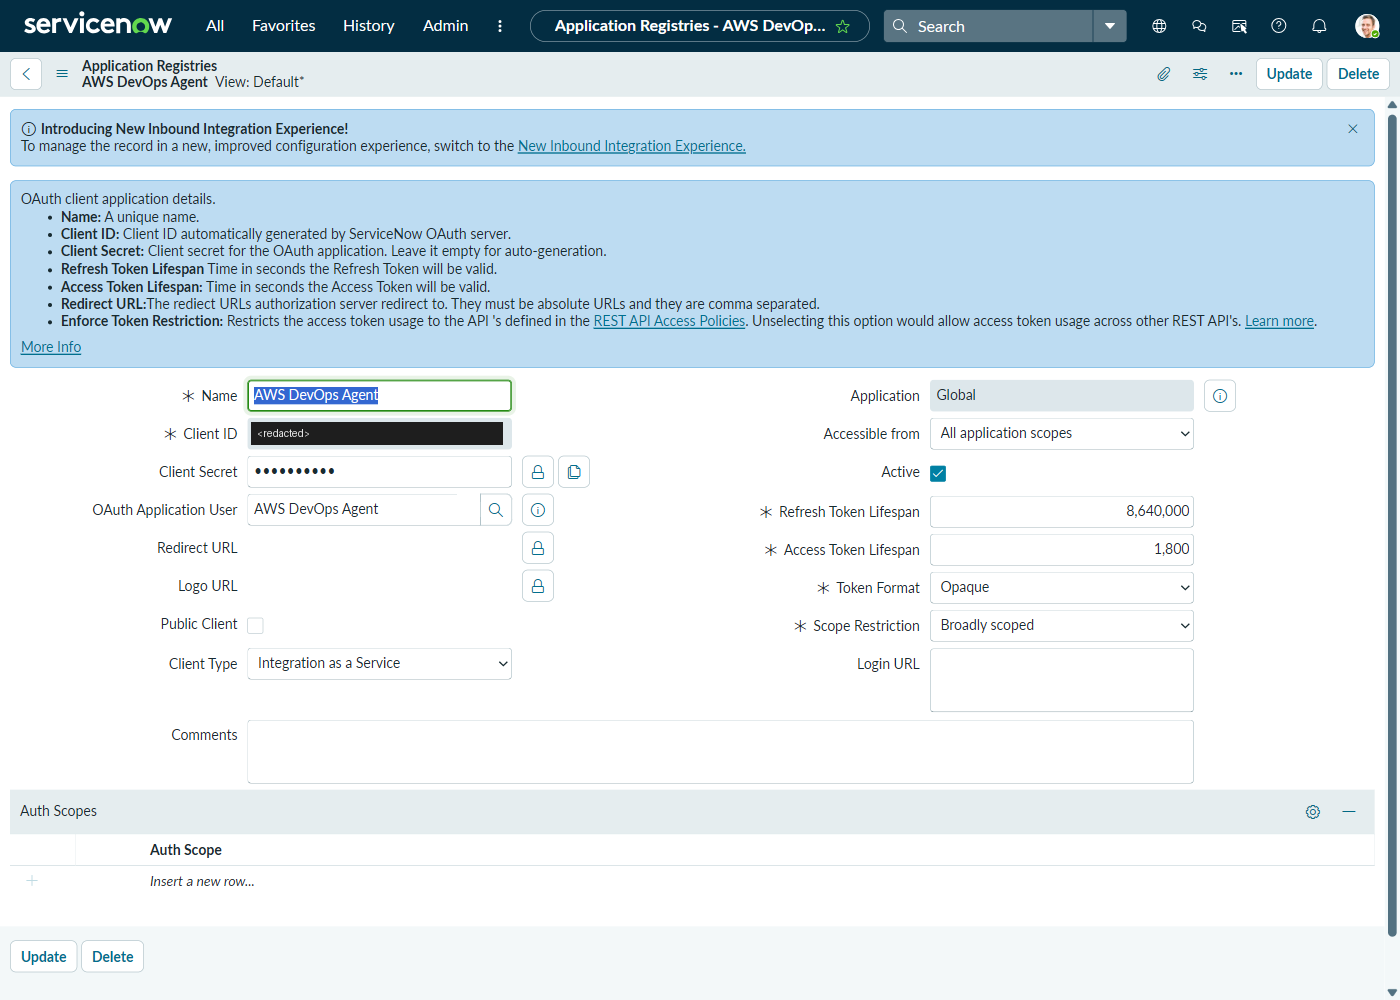Click the Name input field
The width and height of the screenshot is (1400, 1000).
[x=379, y=395]
